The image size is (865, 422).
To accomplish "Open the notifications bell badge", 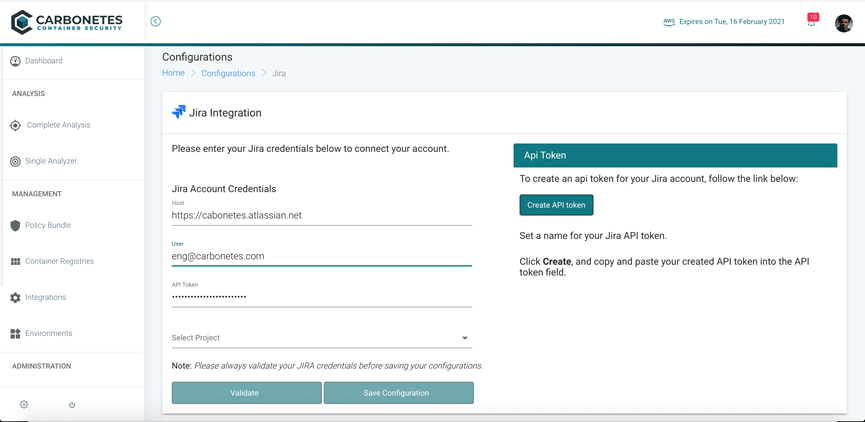I will [813, 19].
